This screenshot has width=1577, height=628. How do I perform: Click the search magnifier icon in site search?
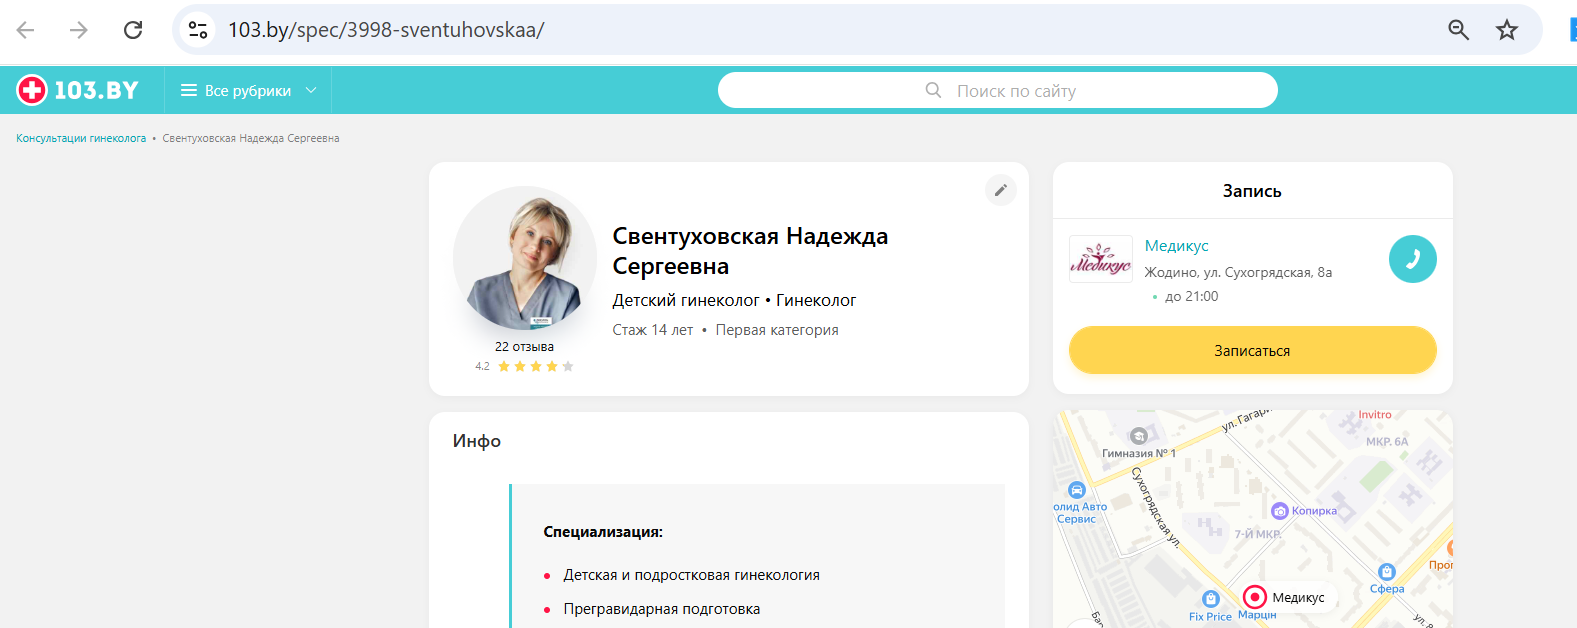coord(933,90)
